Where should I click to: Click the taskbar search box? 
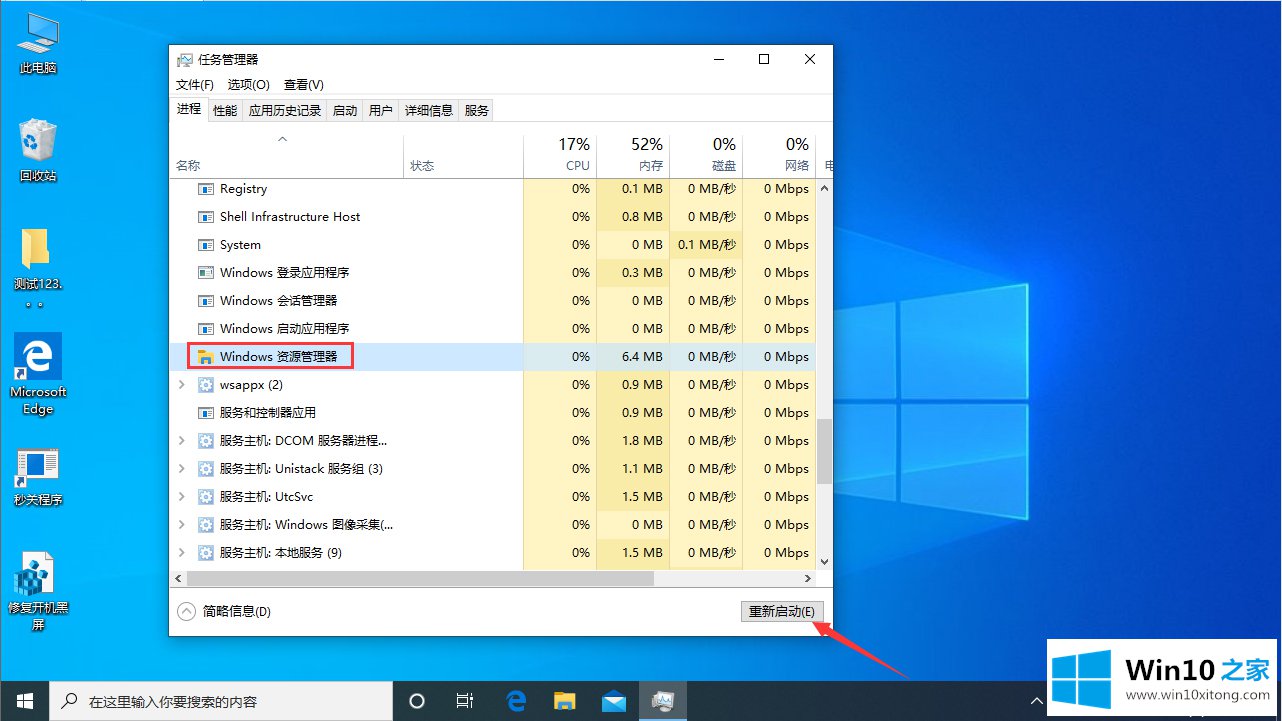[220, 701]
